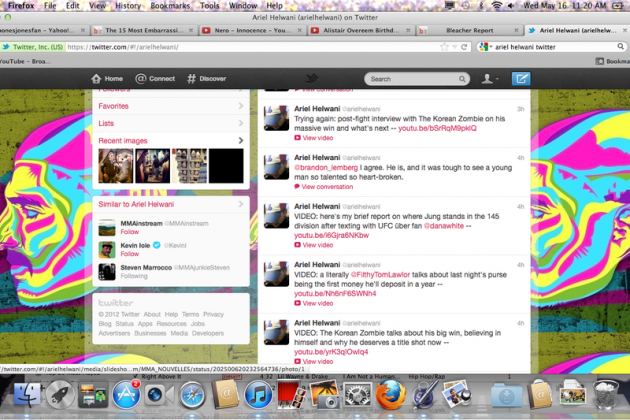Click View video under Korean Zombie 3h tweet
The image size is (630, 420).
[x=314, y=138]
